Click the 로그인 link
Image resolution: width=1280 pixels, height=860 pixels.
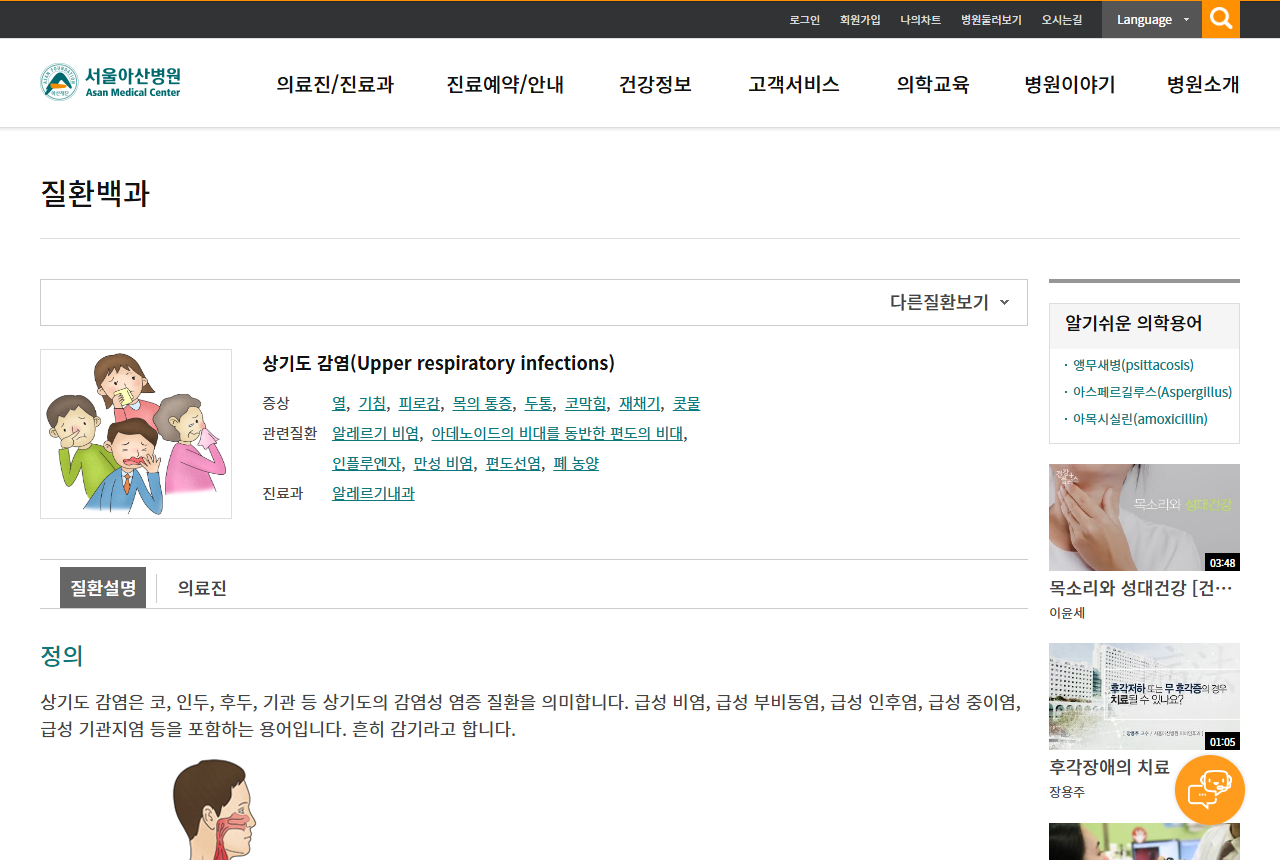coord(804,20)
